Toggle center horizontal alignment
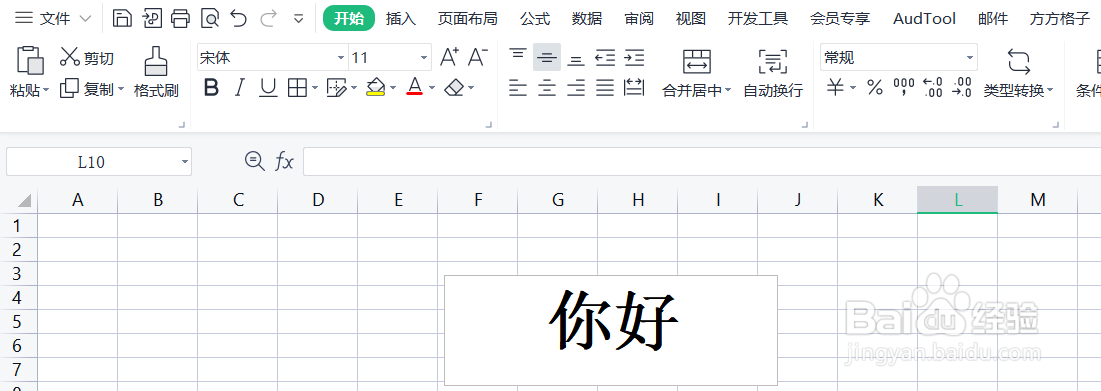This screenshot has width=1101, height=391. point(547,88)
